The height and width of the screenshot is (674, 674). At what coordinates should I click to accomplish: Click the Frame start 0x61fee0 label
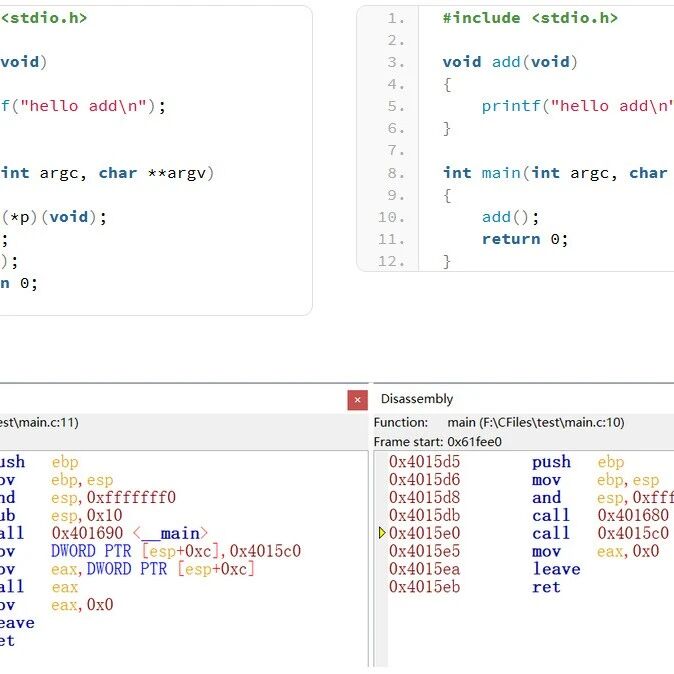pyautogui.click(x=437, y=441)
